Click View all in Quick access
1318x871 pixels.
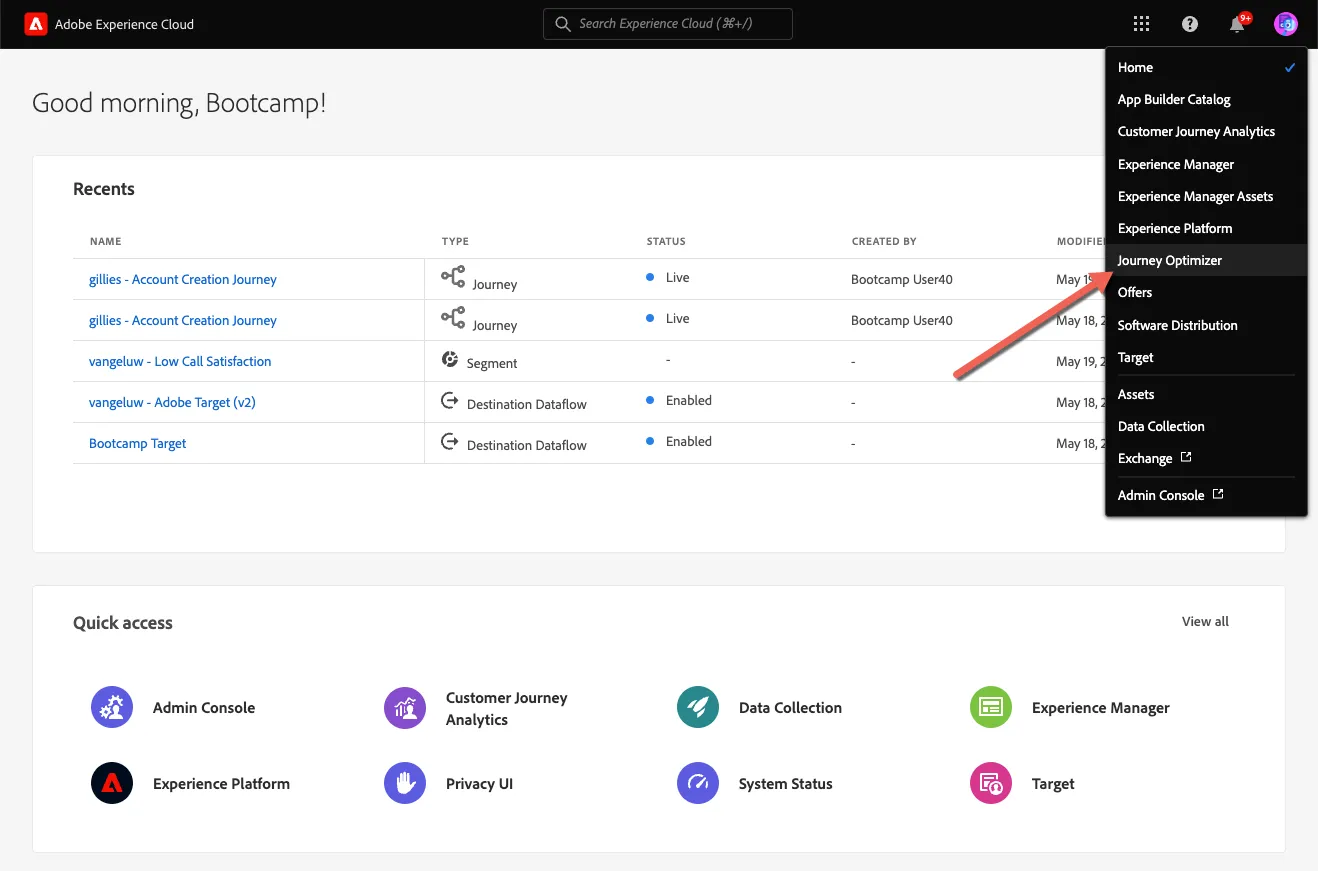(1205, 621)
